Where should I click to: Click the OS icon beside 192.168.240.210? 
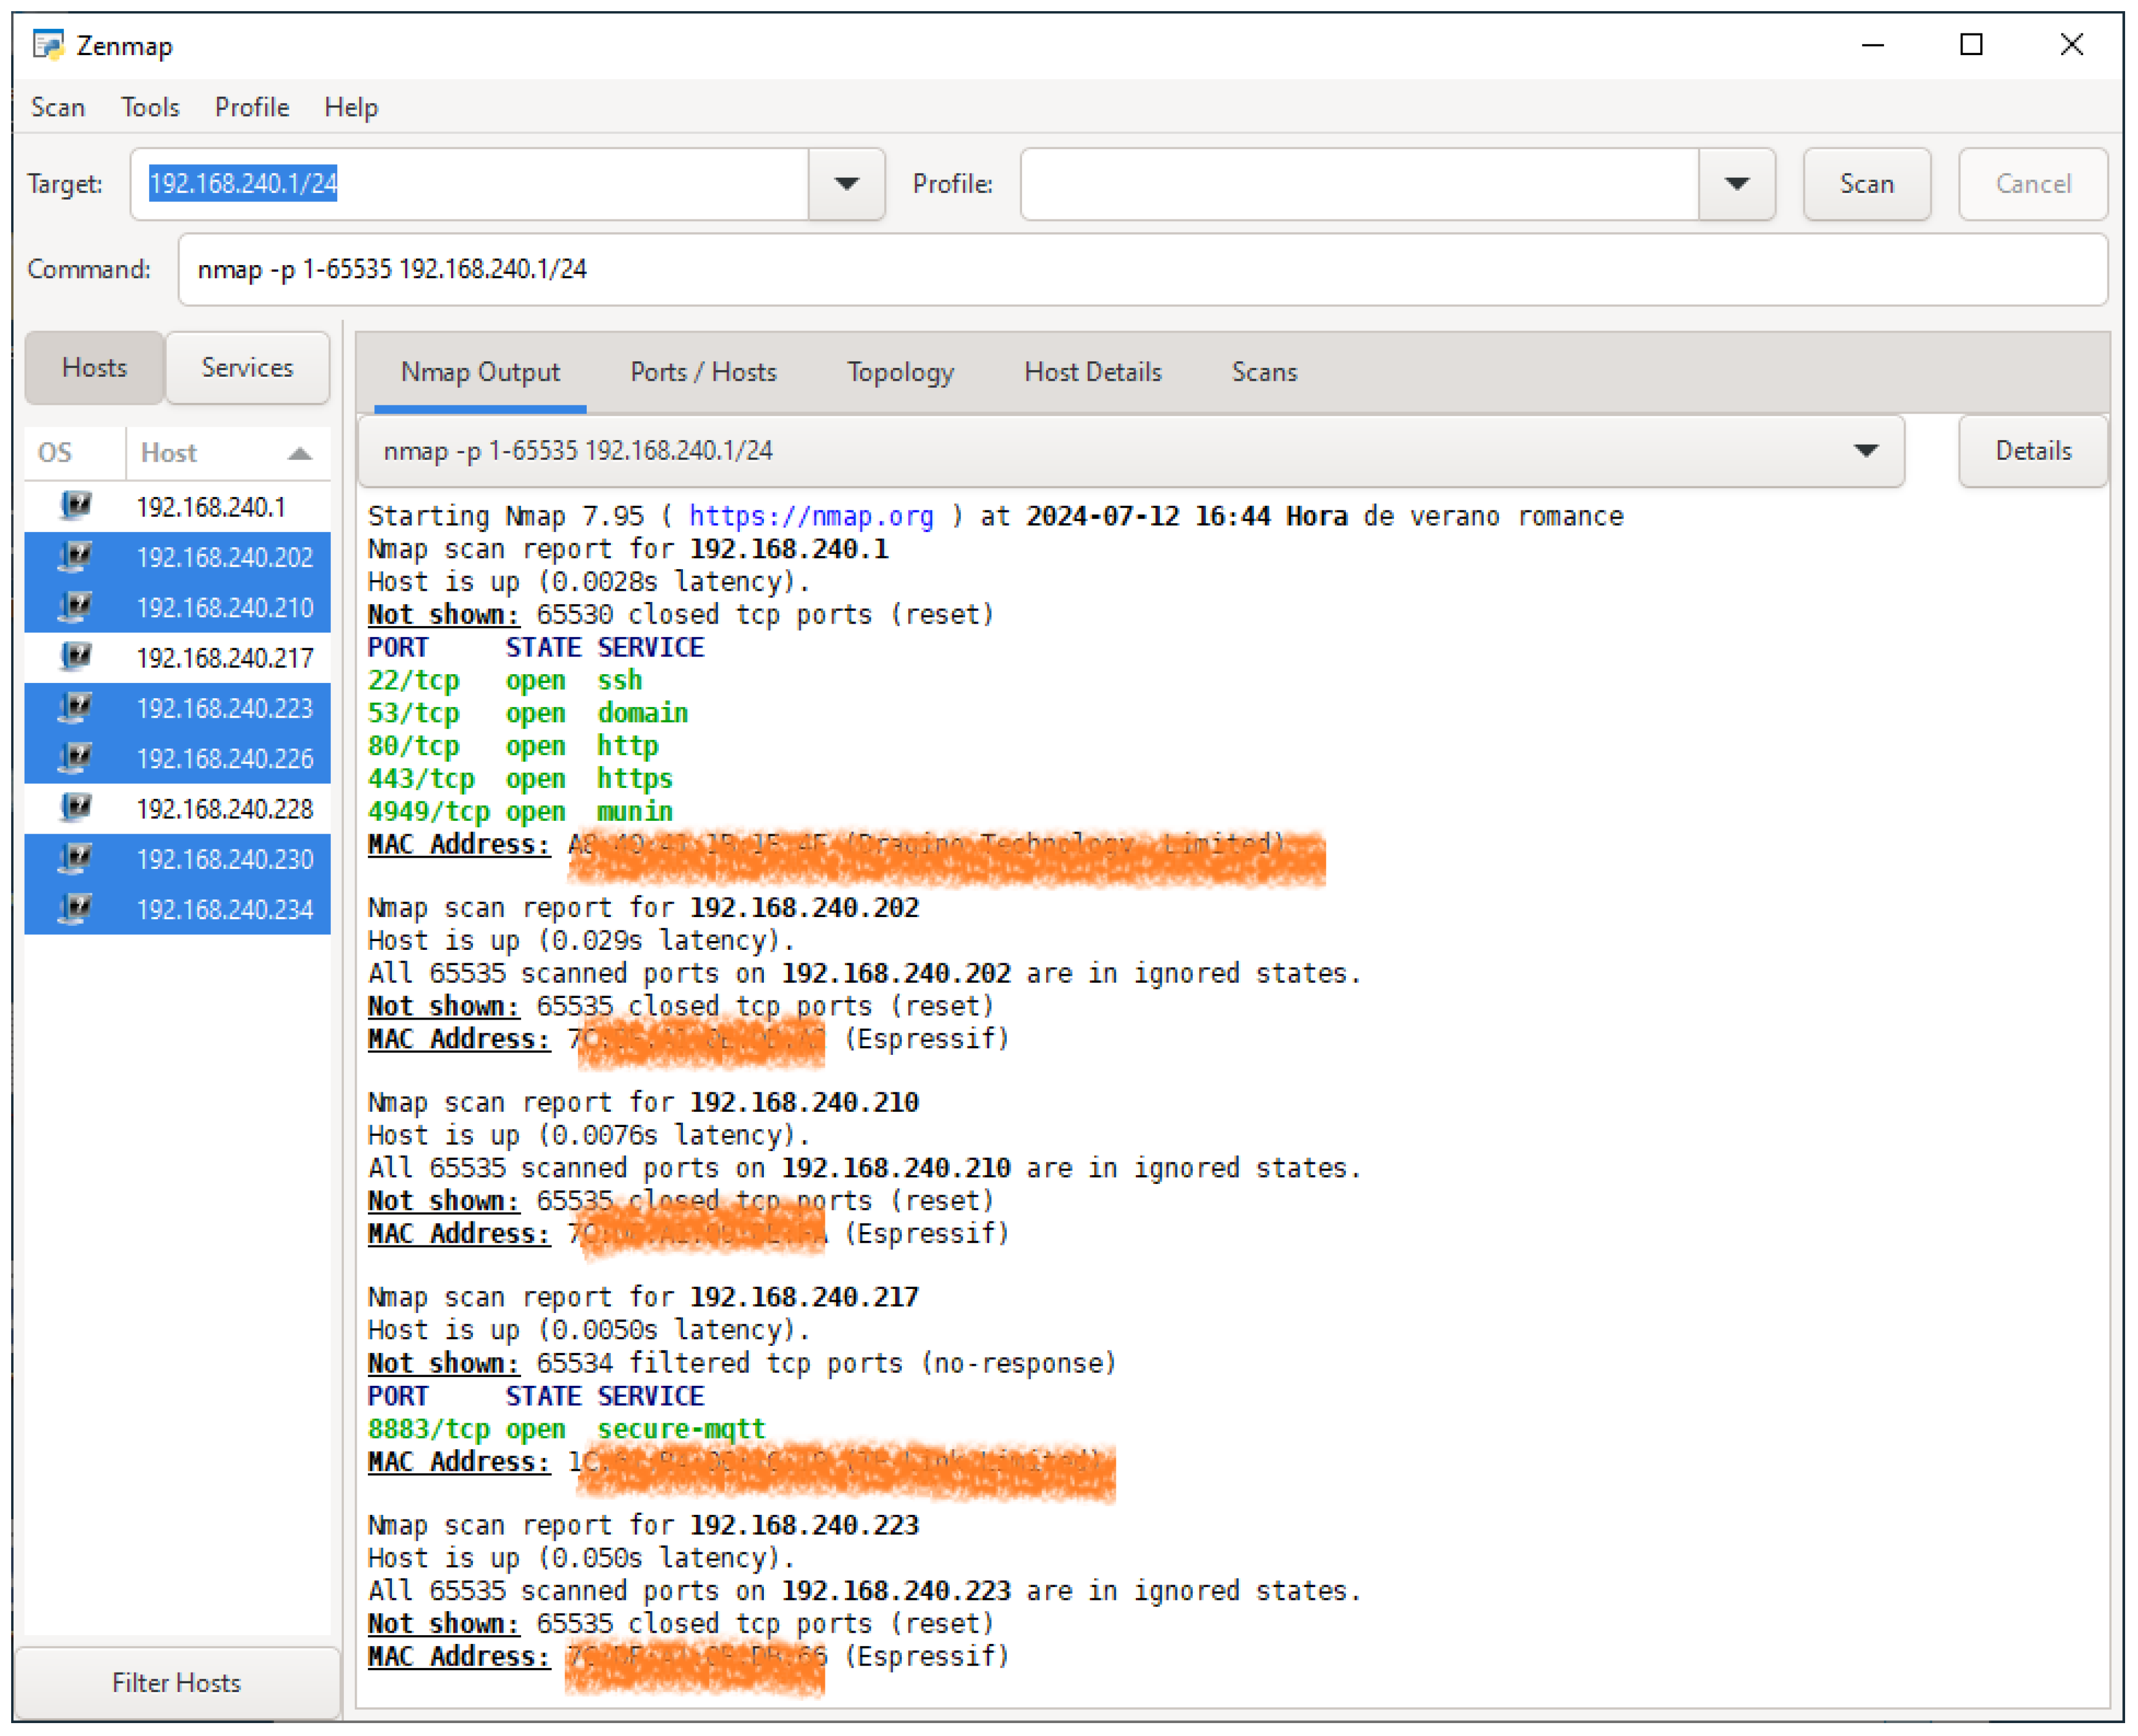75,606
